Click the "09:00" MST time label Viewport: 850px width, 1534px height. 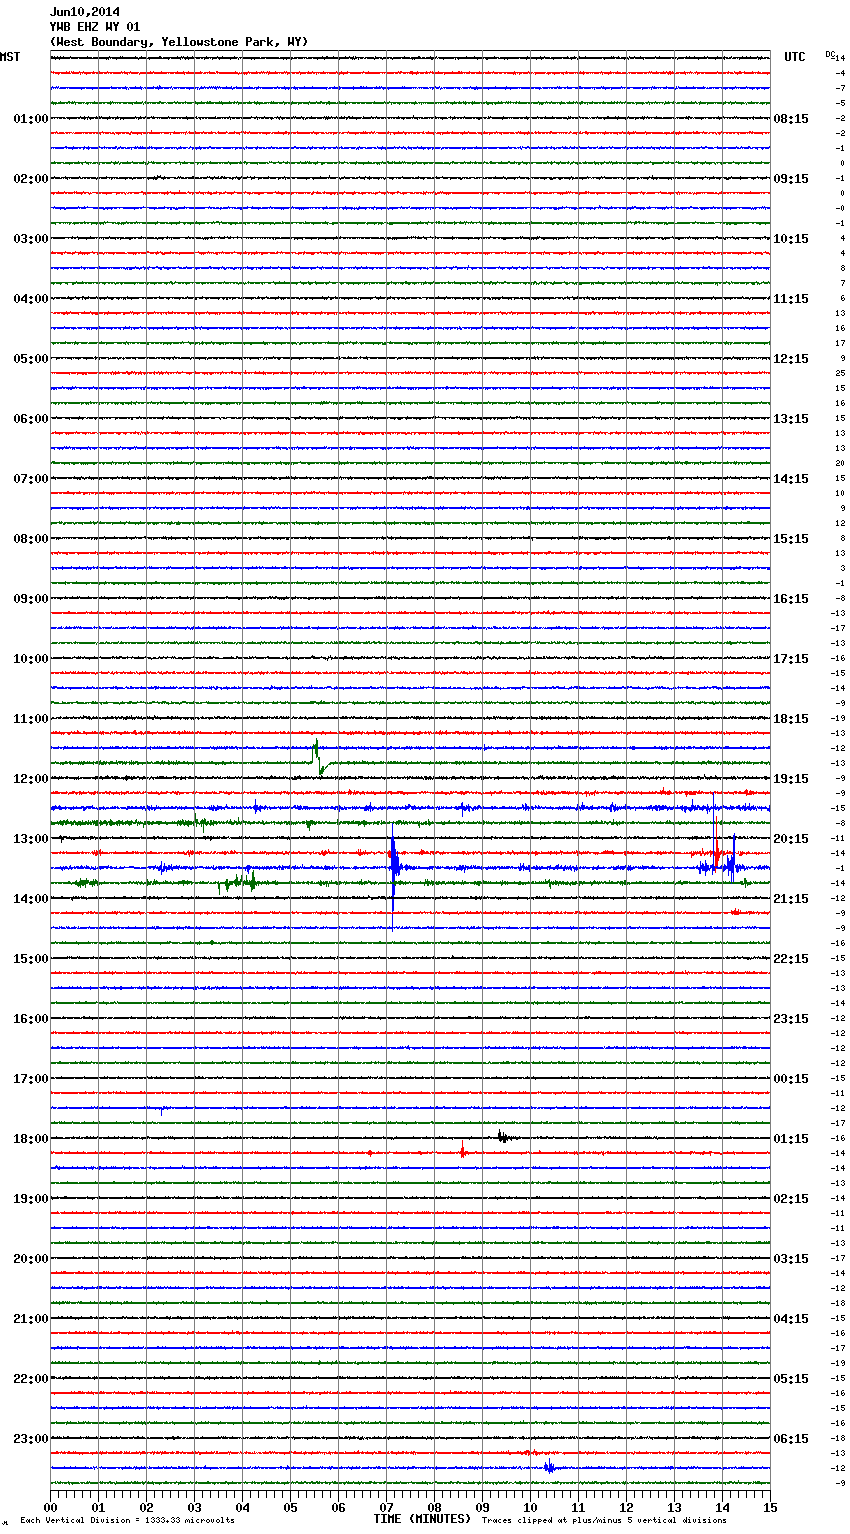pyautogui.click(x=30, y=599)
